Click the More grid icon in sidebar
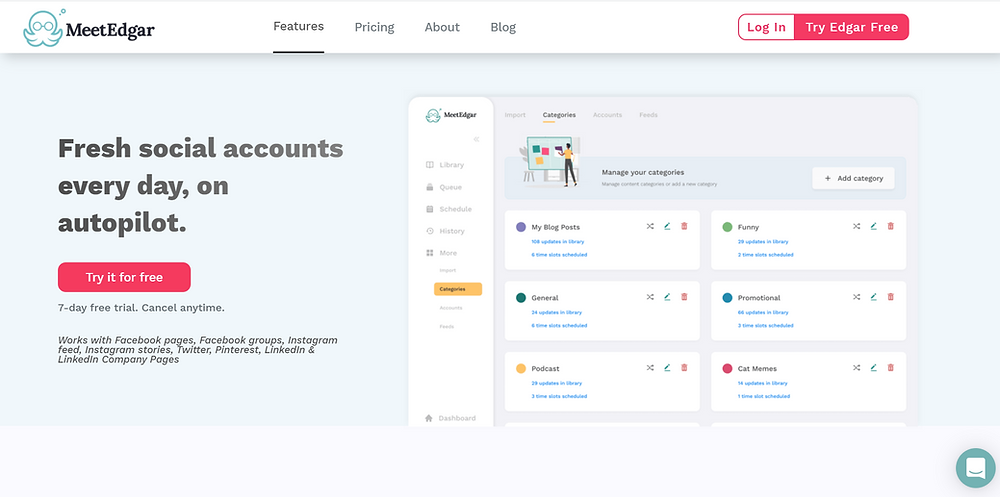 [430, 253]
